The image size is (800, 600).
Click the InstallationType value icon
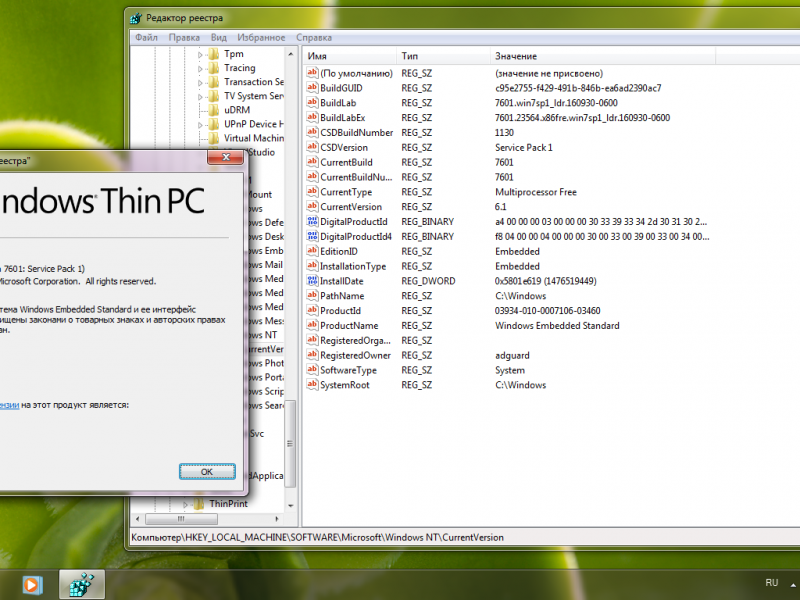(x=312, y=266)
